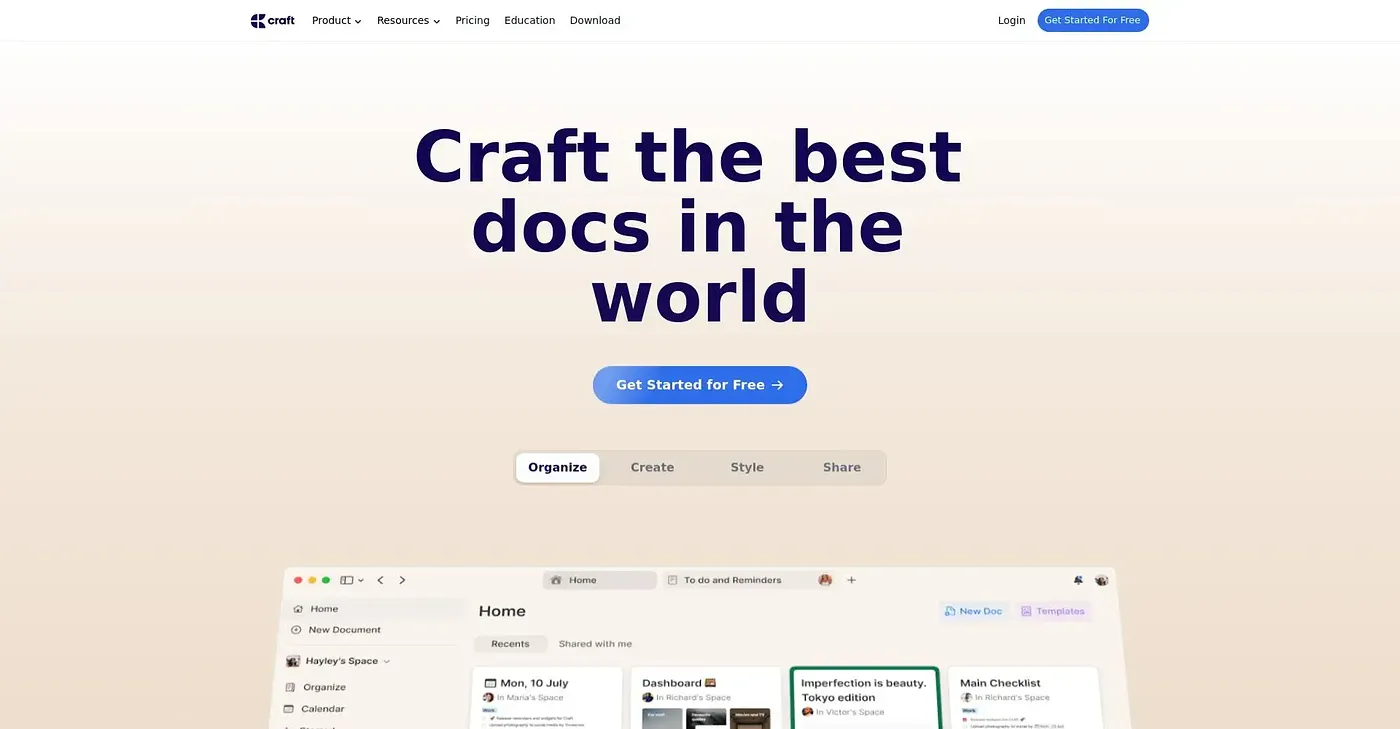Click Get Started For Free in header
Screen dimensions: 1400x729
point(1093,20)
